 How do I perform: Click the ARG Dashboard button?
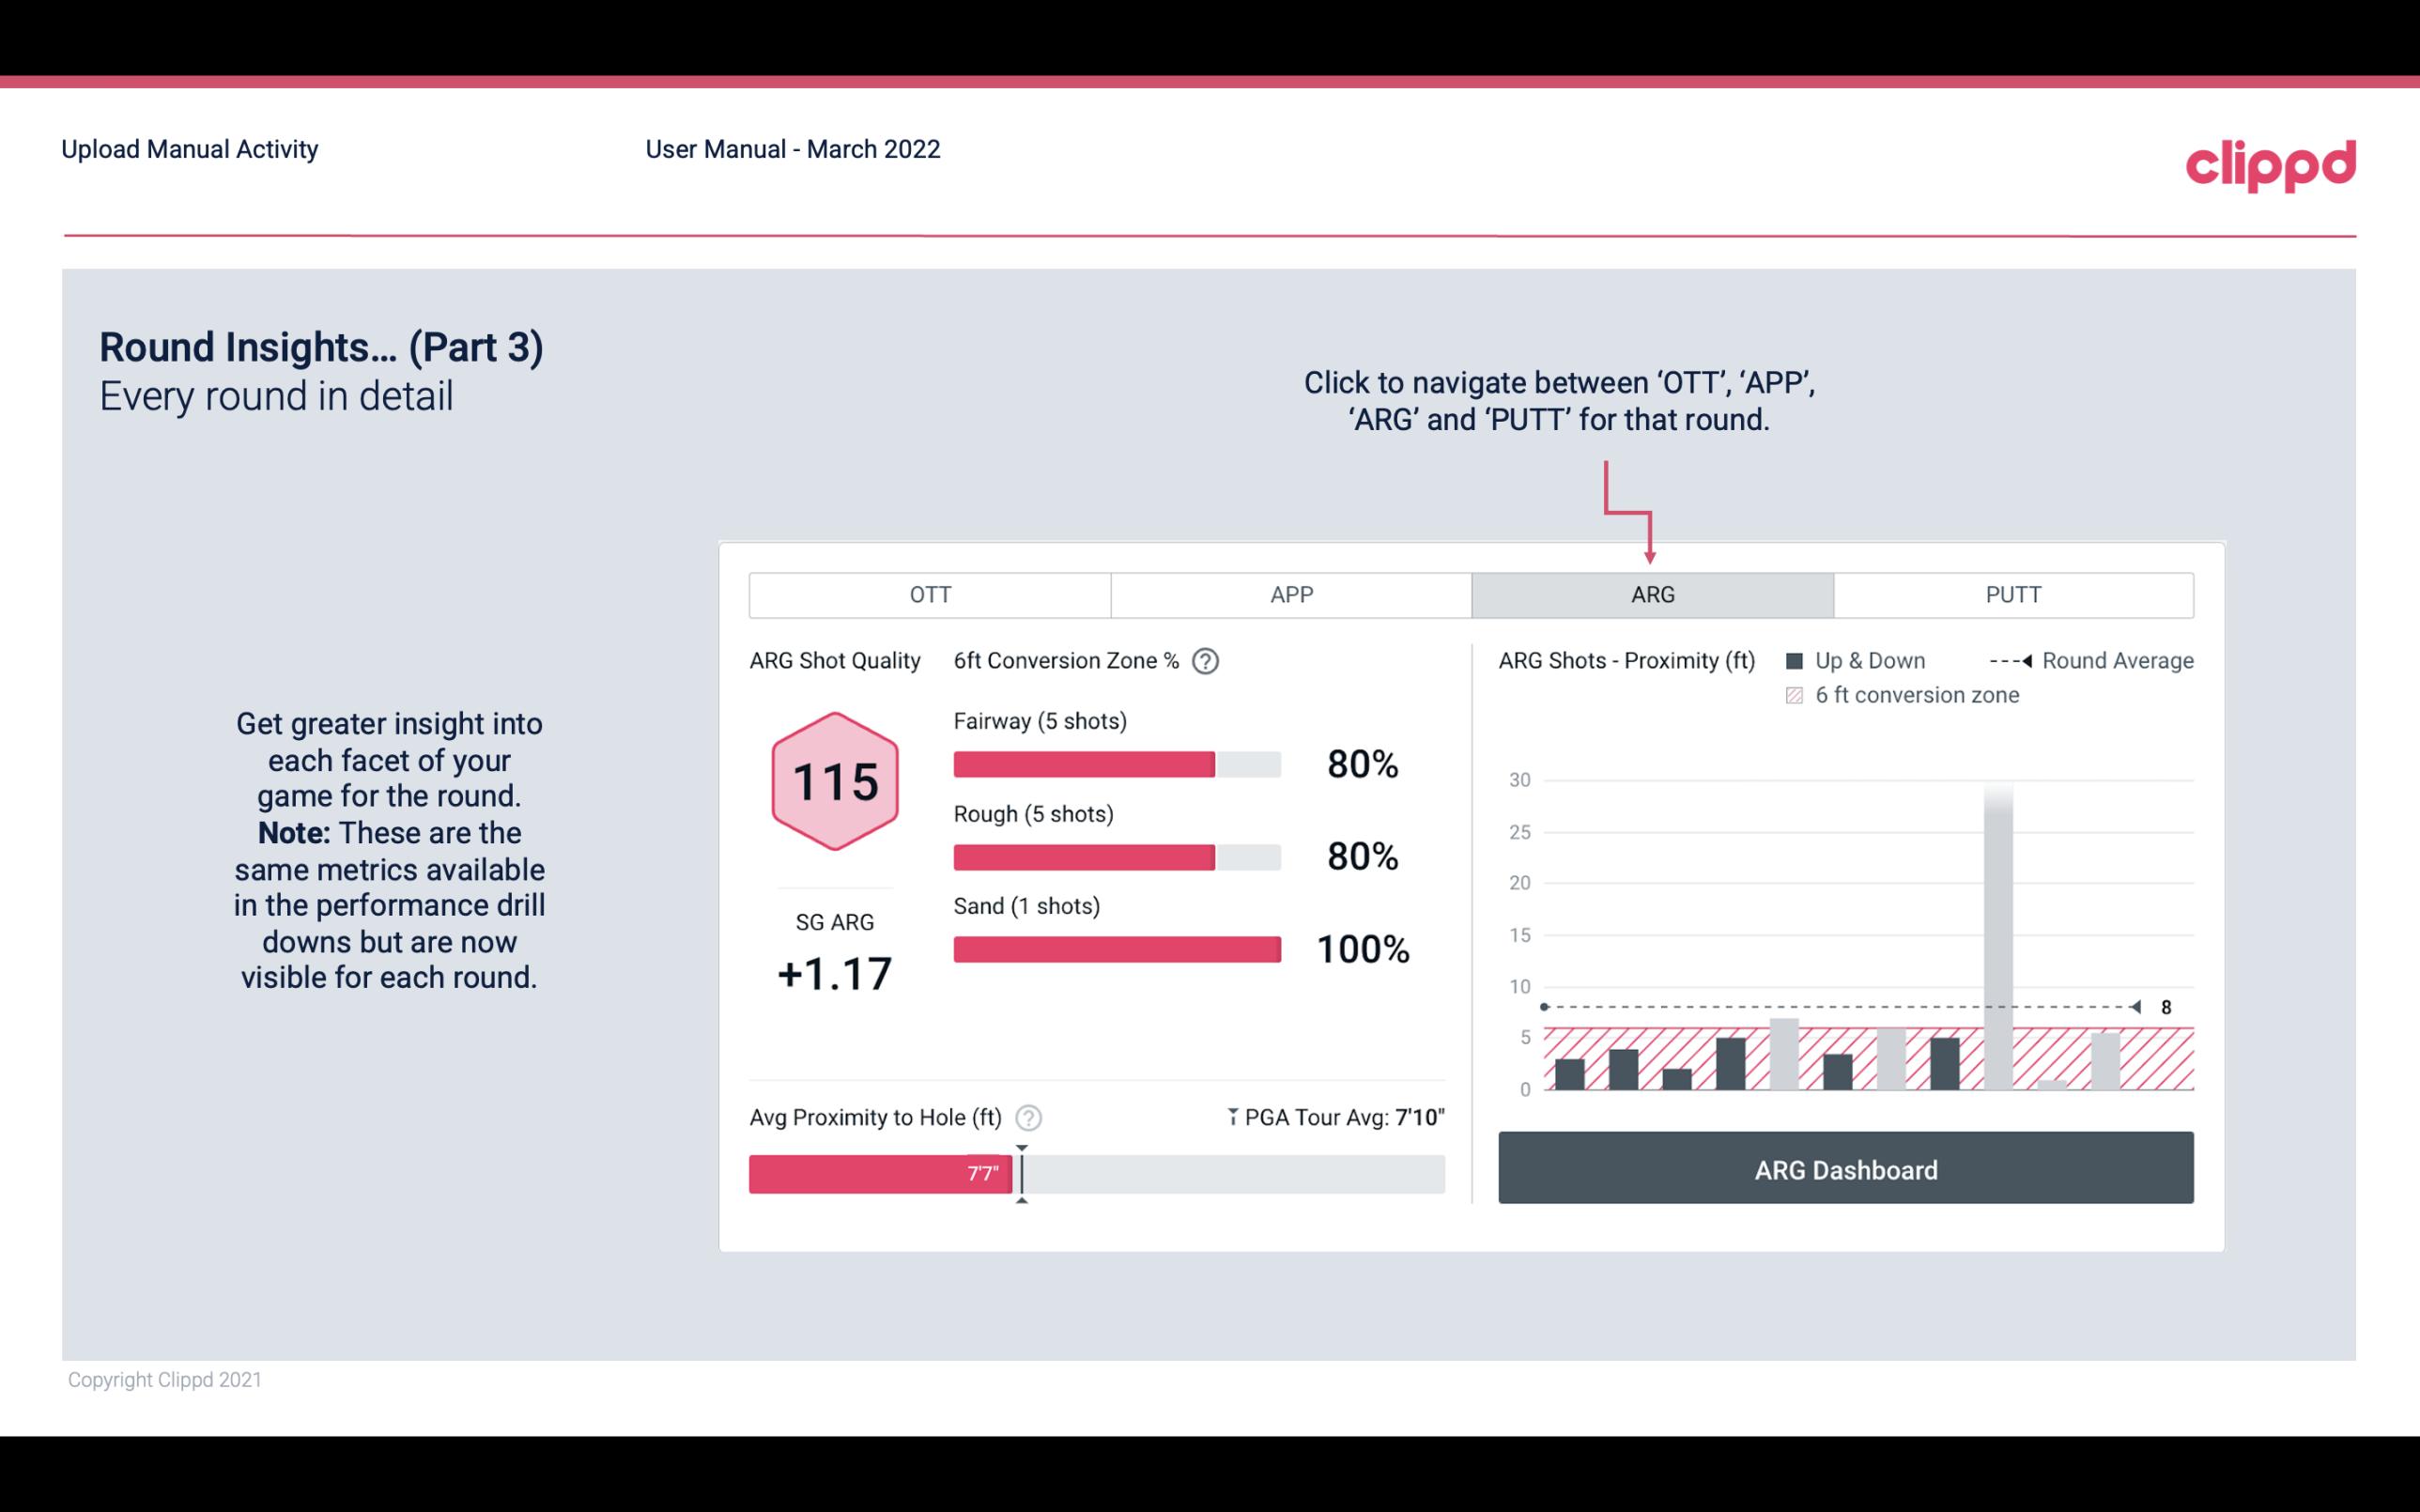[1847, 1169]
